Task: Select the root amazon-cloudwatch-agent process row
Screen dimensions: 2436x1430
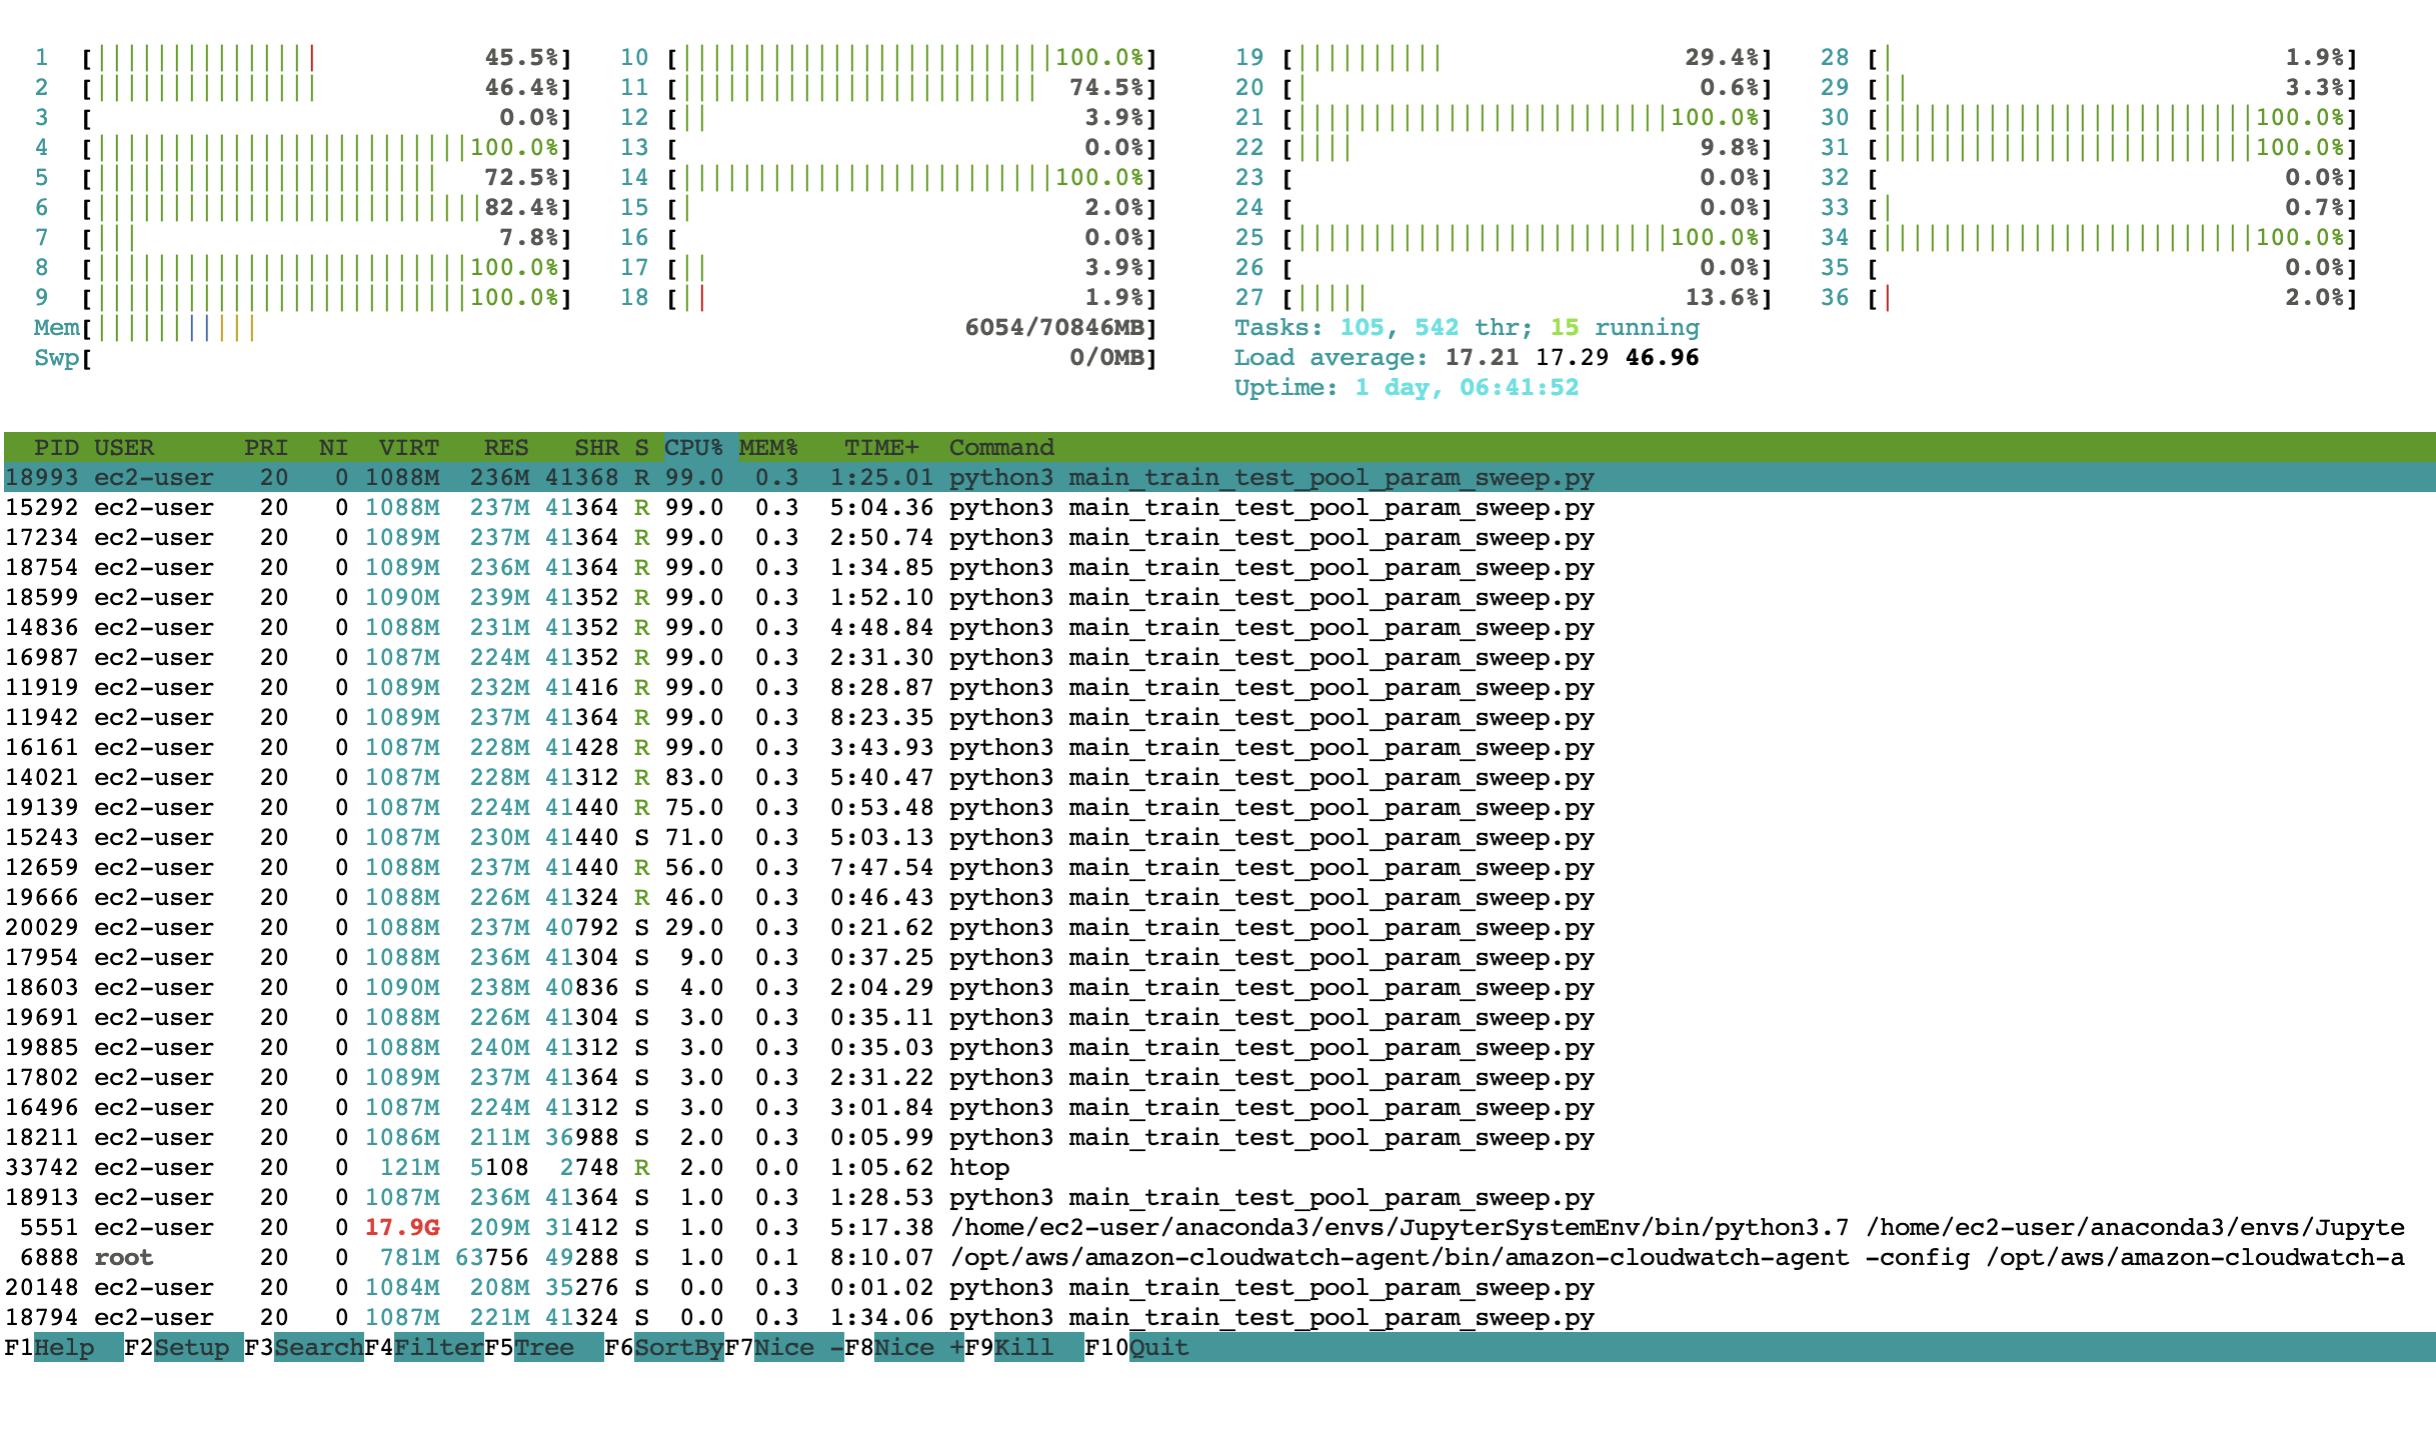Action: tap(1218, 1257)
